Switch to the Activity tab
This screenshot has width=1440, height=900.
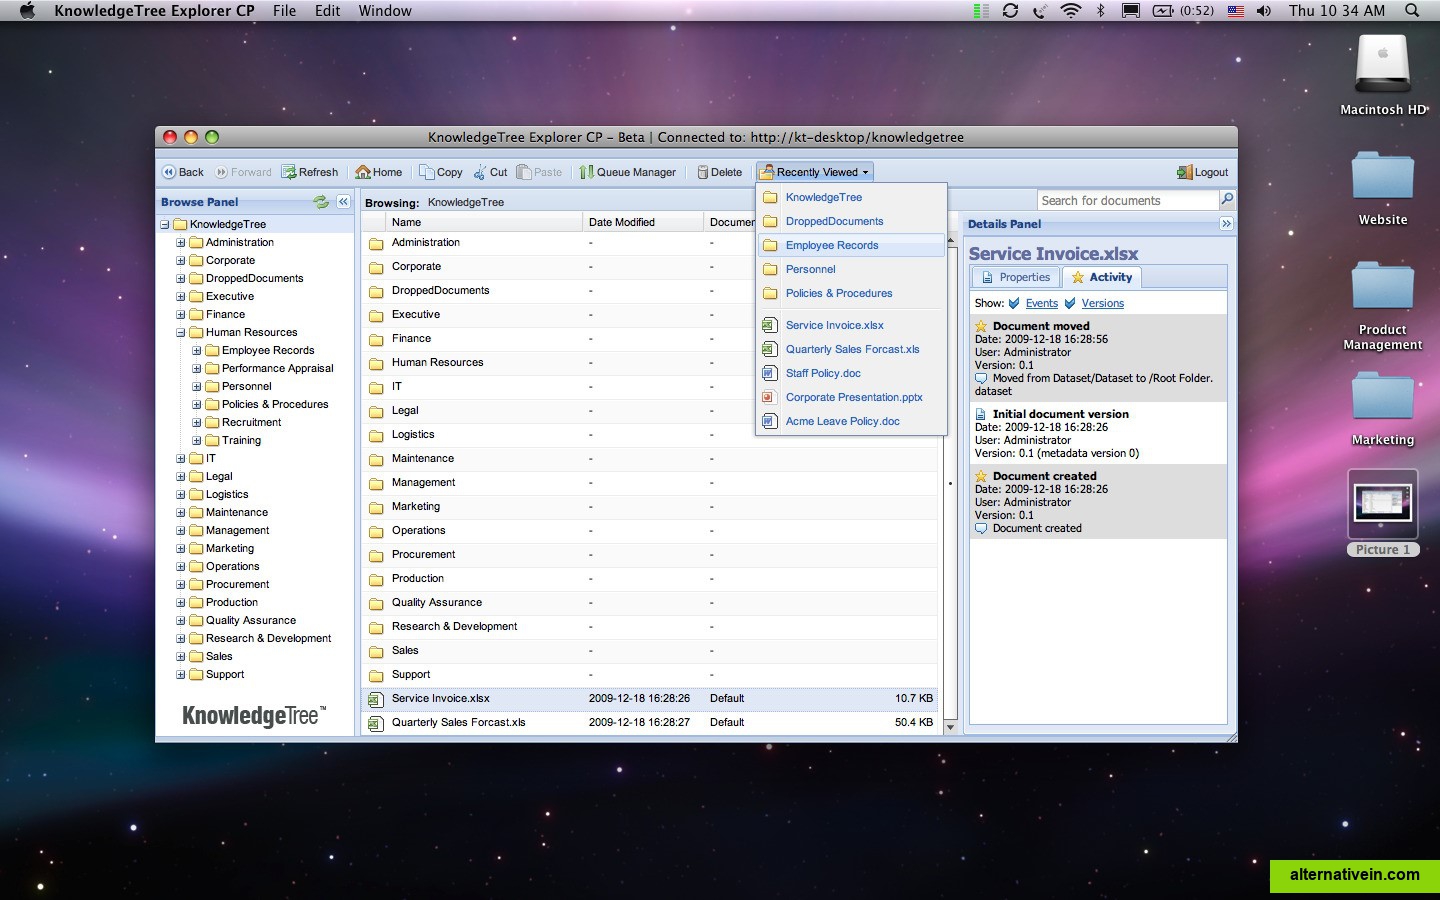pos(1102,277)
